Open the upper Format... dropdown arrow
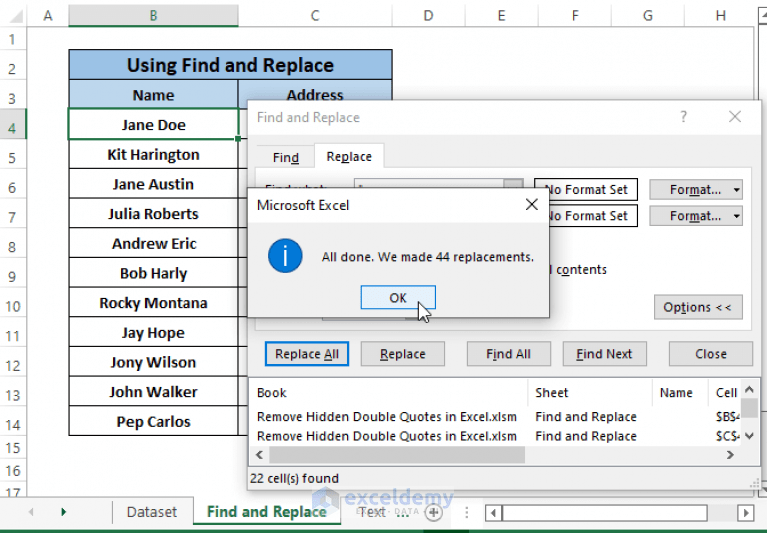767x533 pixels. point(736,190)
